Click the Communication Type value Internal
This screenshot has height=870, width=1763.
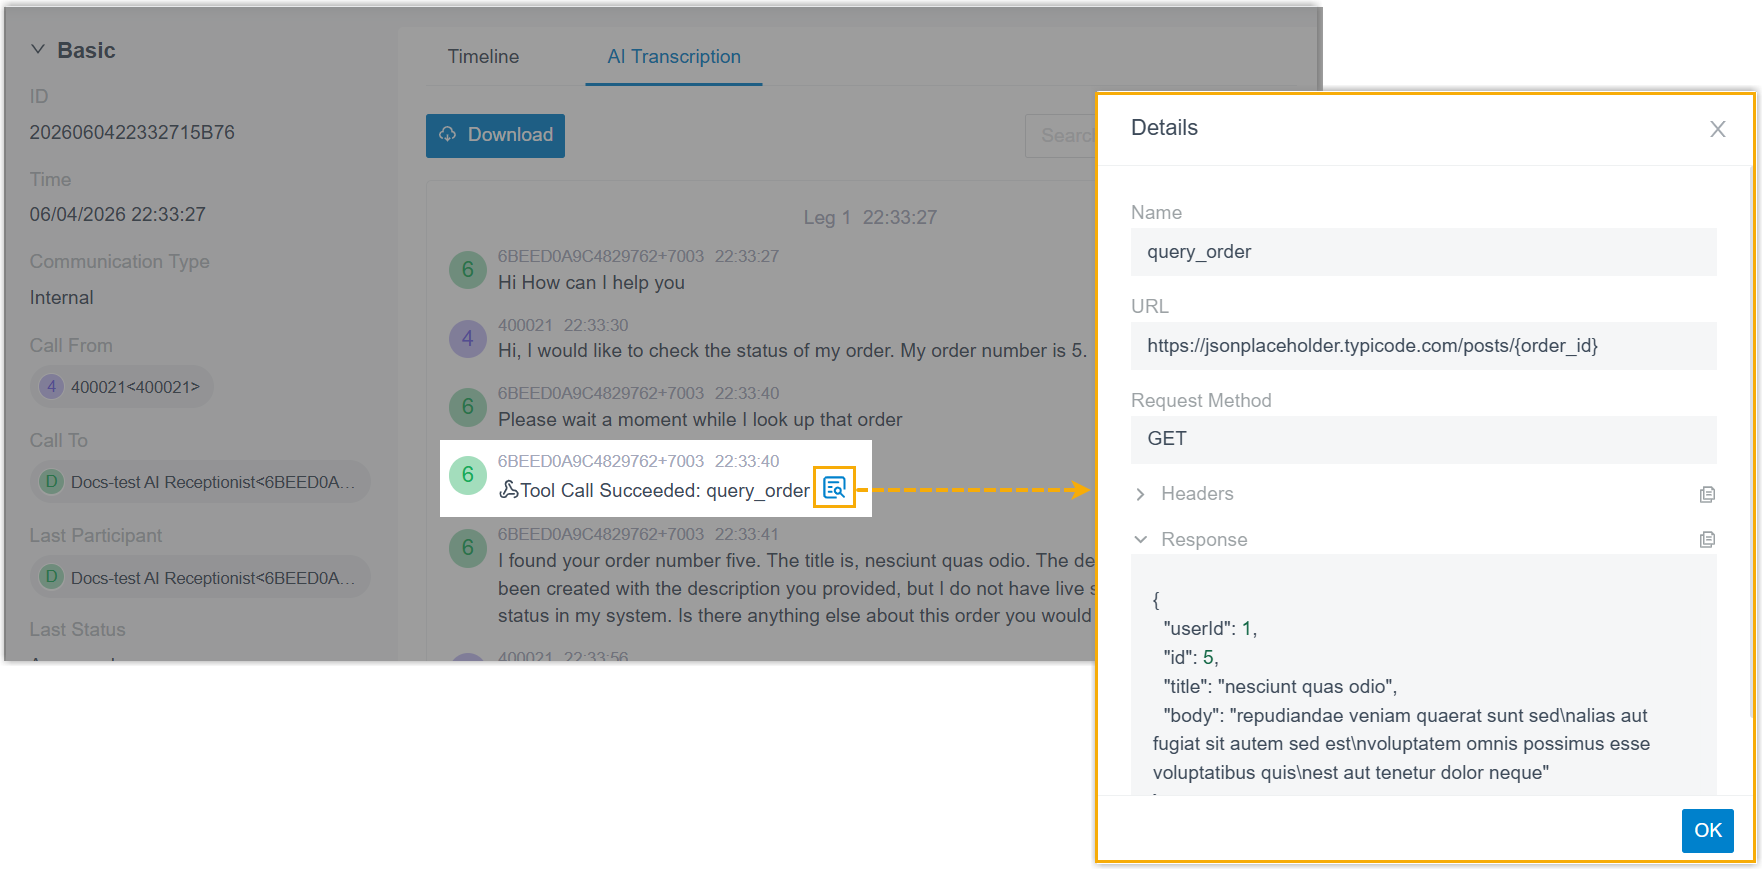62,297
